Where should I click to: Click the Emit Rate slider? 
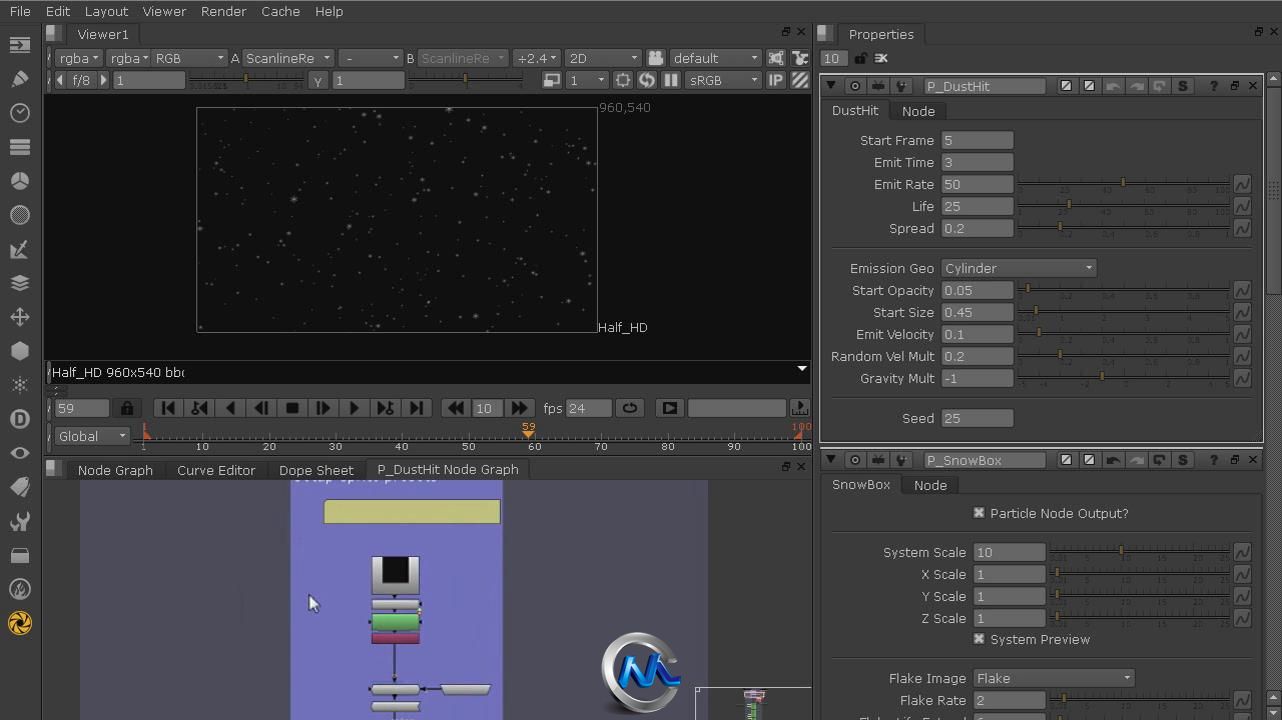click(1123, 184)
